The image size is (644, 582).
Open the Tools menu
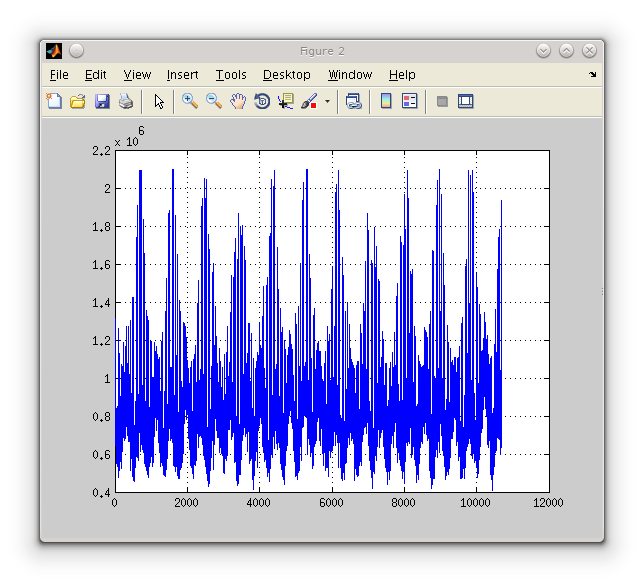[231, 75]
